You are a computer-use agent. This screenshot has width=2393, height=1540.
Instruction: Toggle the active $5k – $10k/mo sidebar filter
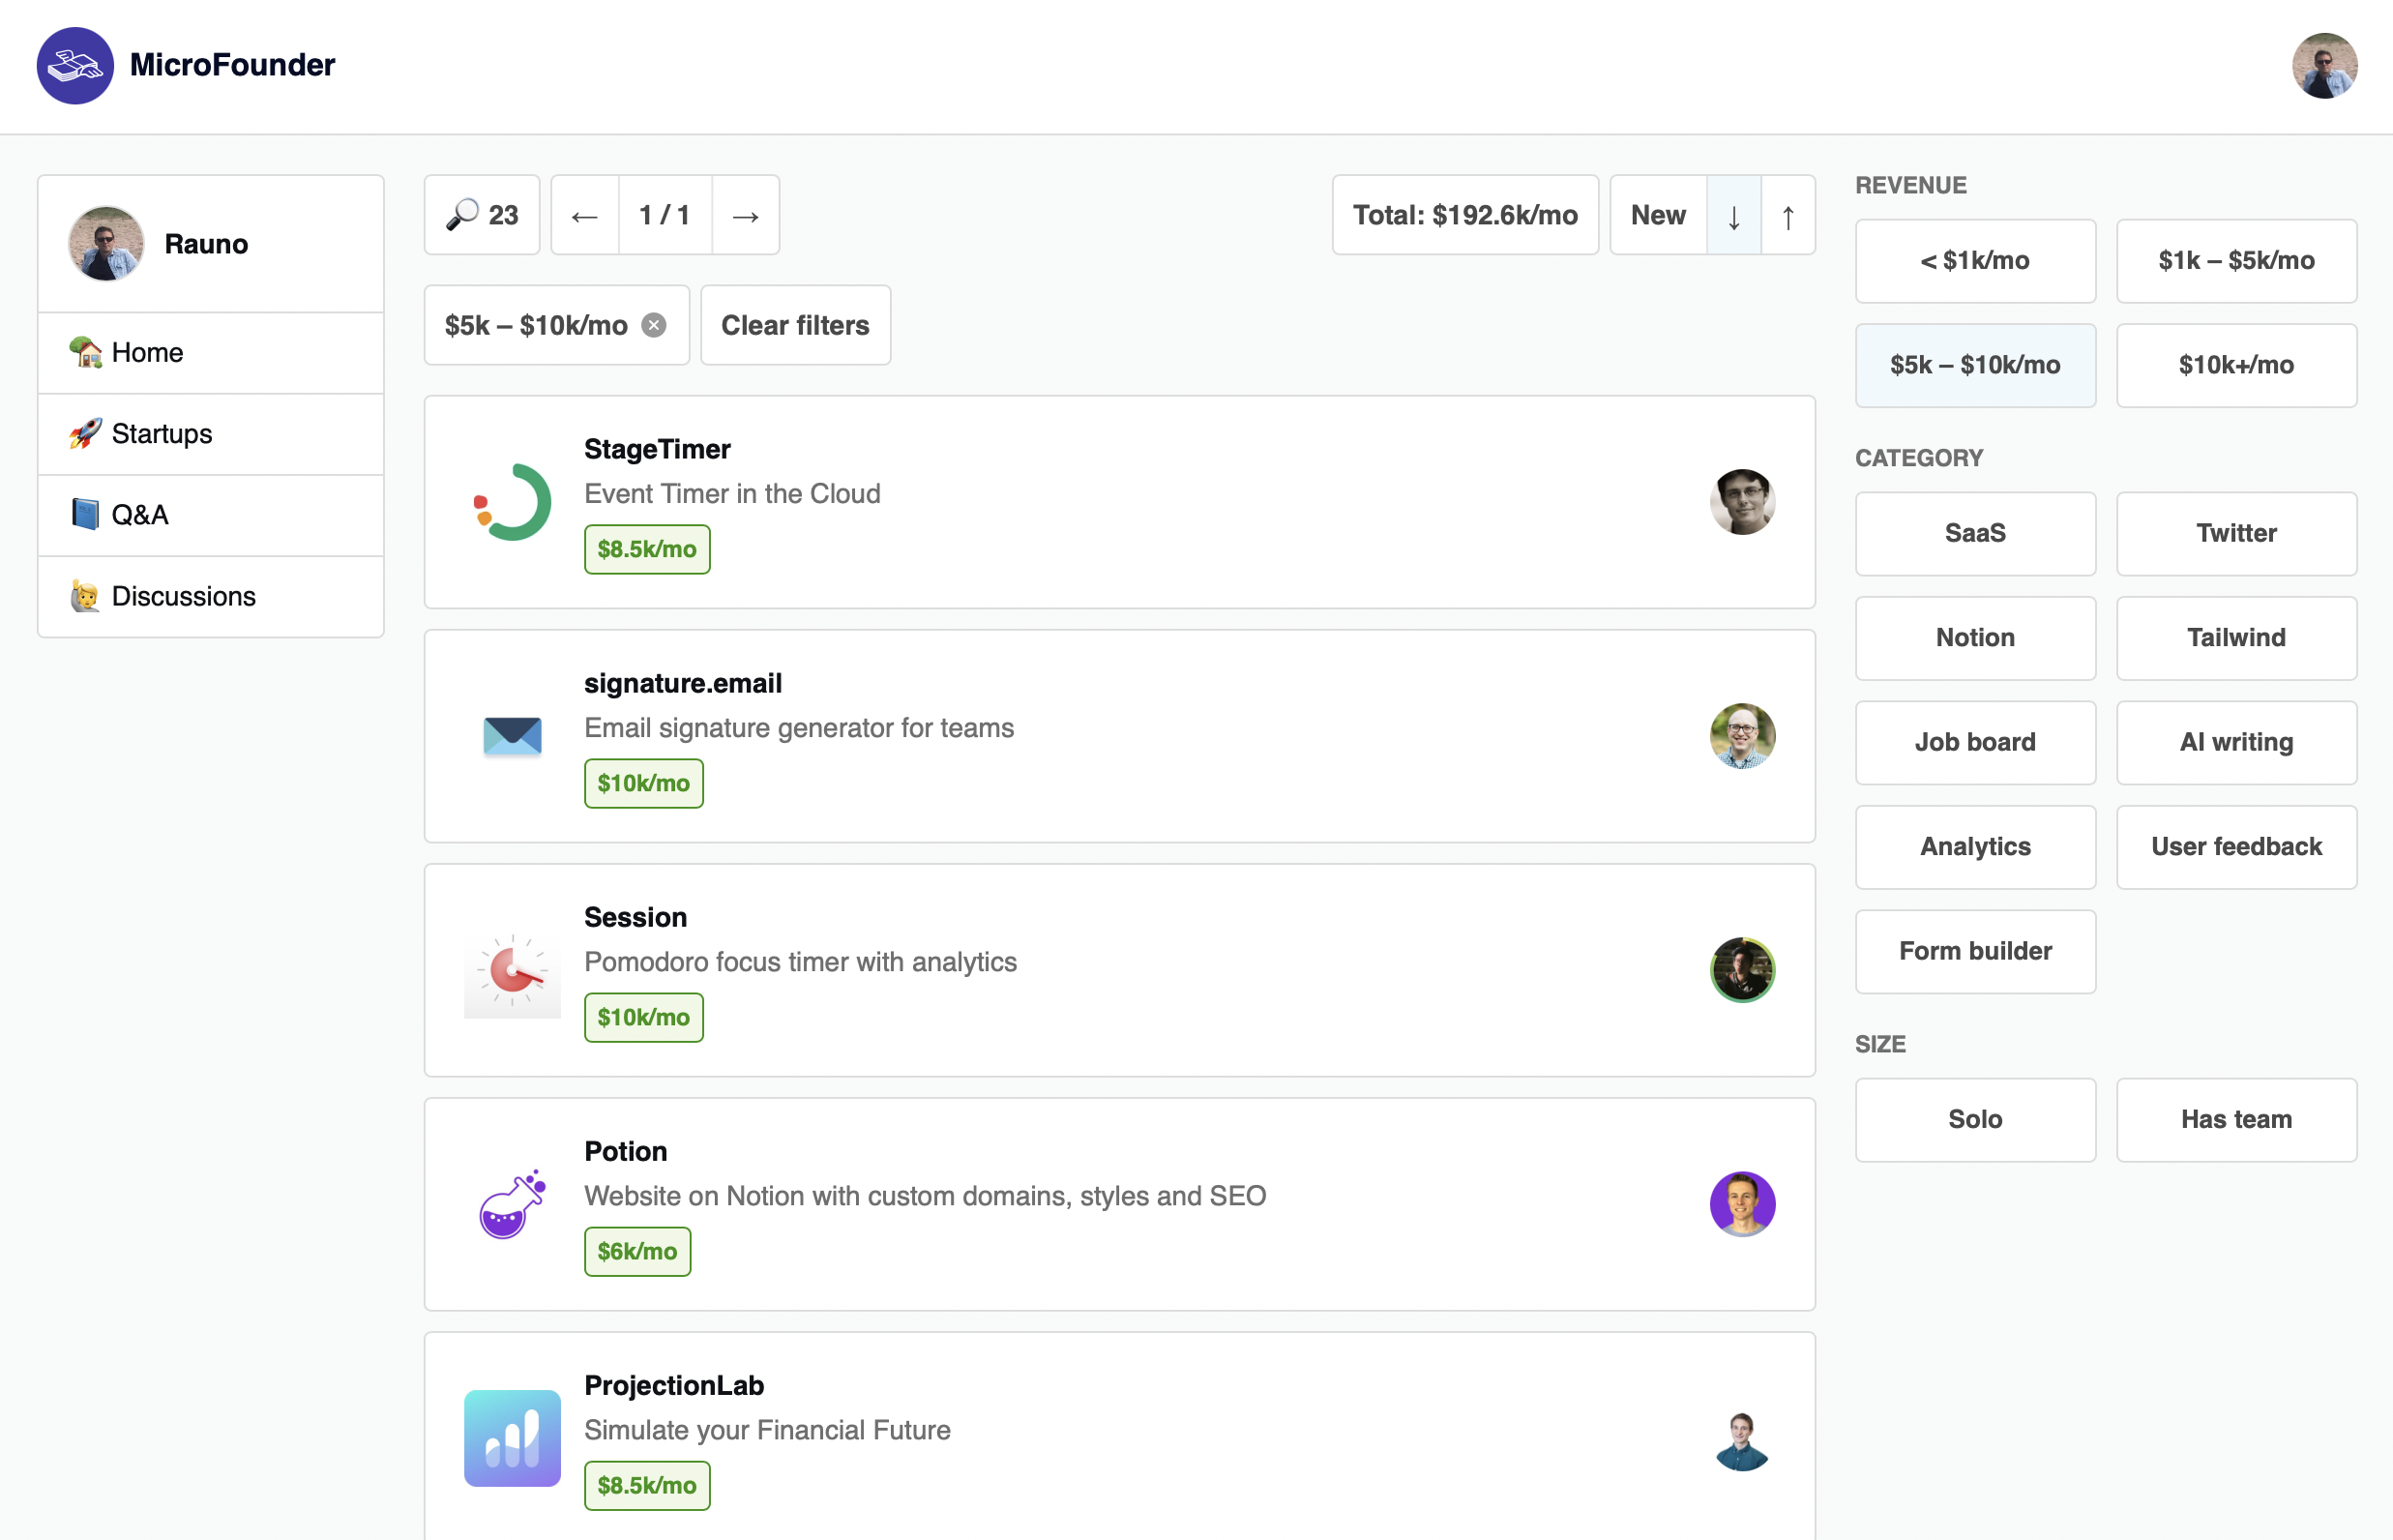click(x=1975, y=365)
